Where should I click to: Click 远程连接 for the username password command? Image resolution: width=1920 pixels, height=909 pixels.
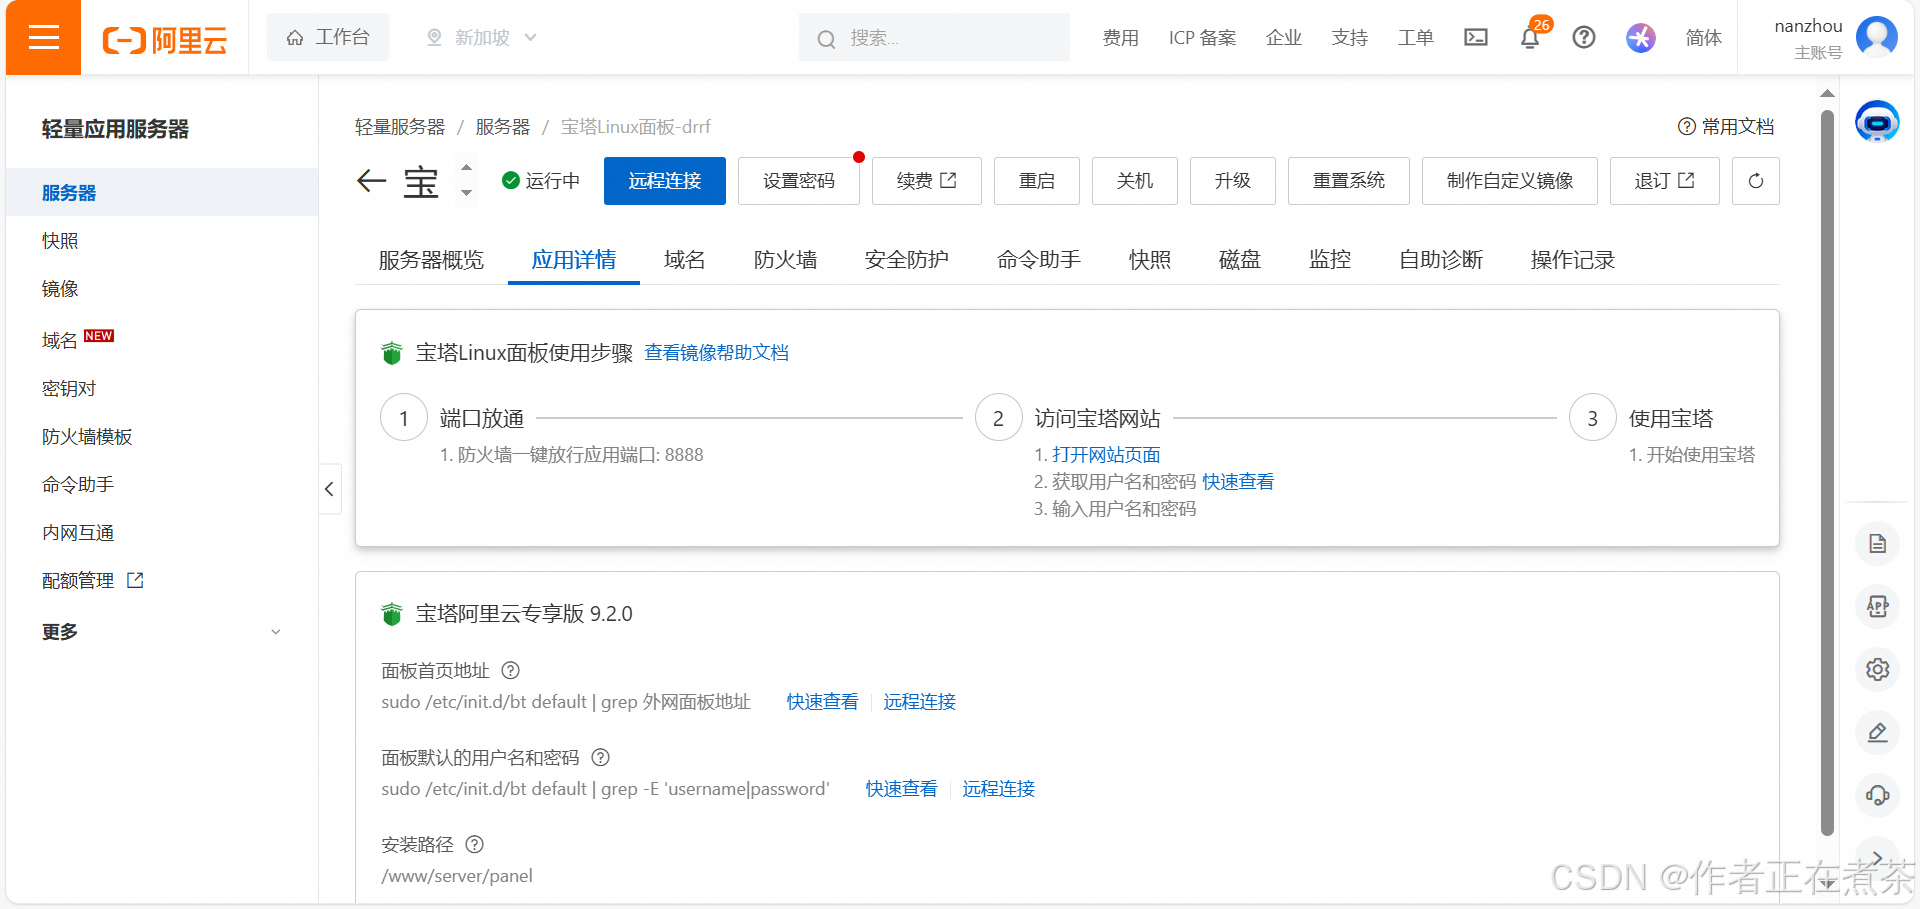998,789
